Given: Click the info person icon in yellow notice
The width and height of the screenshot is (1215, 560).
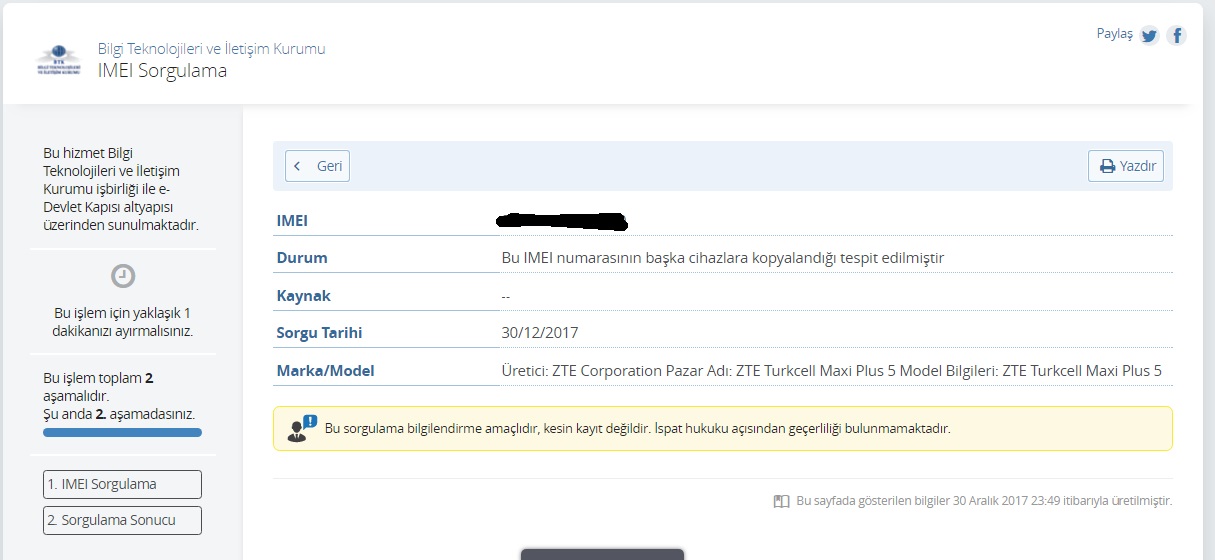Looking at the screenshot, I should pyautogui.click(x=302, y=428).
